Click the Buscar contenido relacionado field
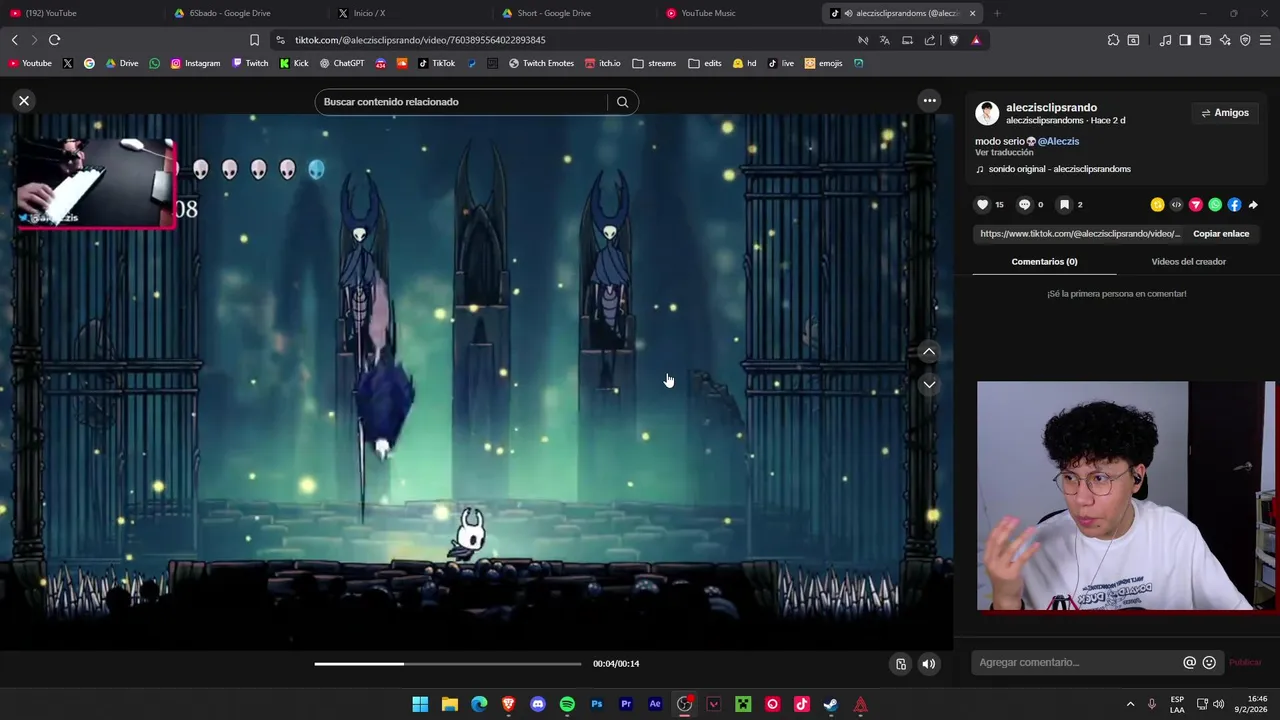This screenshot has width=1280, height=720. pyautogui.click(x=462, y=102)
